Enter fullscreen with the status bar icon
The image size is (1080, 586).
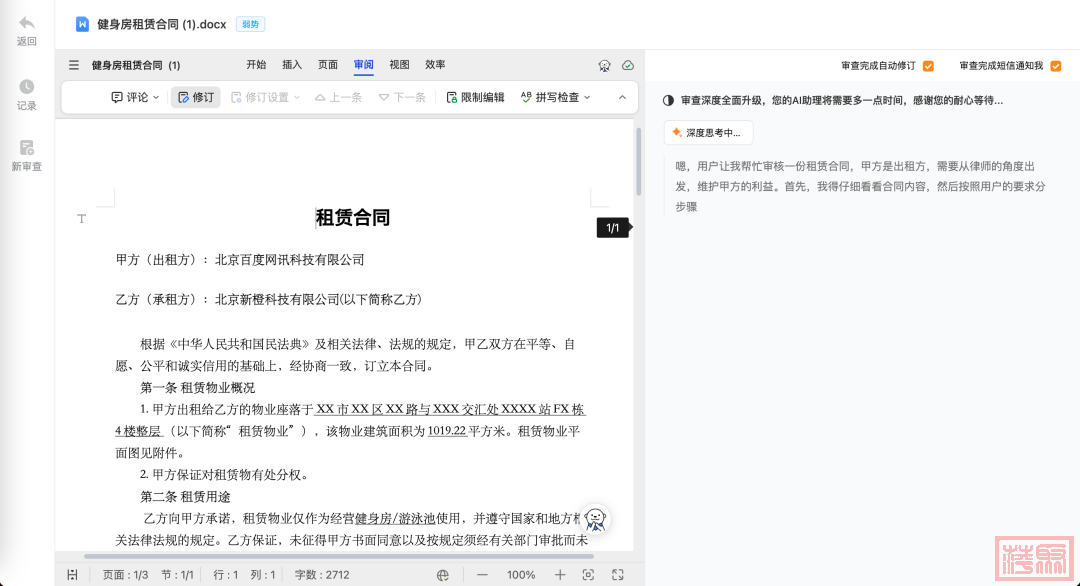coord(618,575)
